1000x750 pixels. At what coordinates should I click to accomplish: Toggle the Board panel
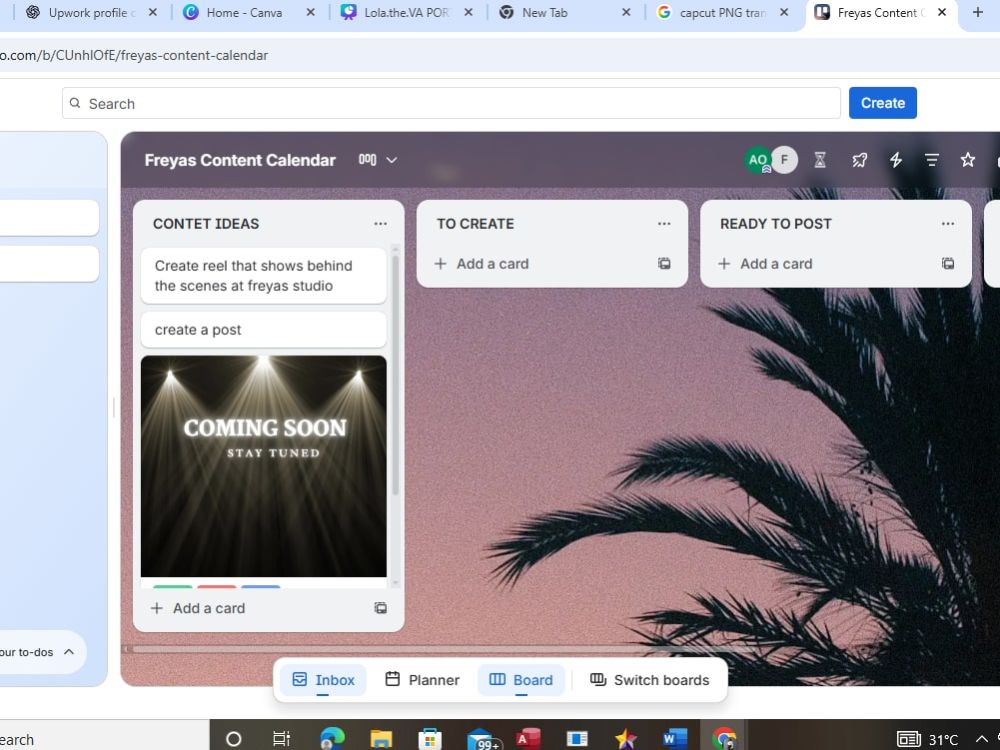click(521, 680)
